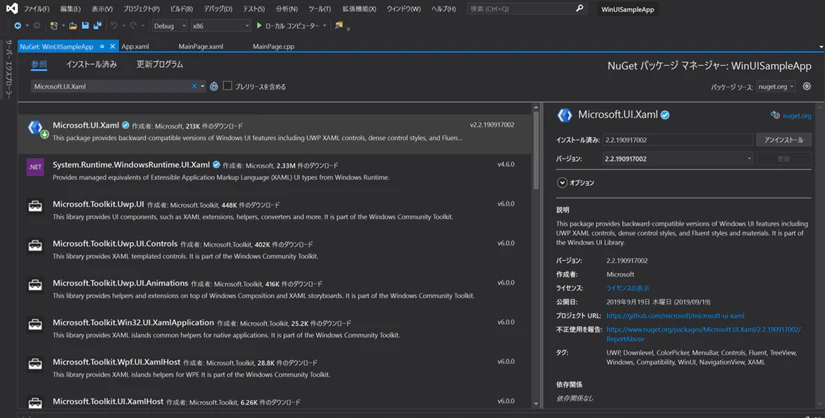Click the Microsoft.Toolkit.Uwp.UI.Animations toolbox icon
This screenshot has width=825, height=418.
click(x=35, y=285)
